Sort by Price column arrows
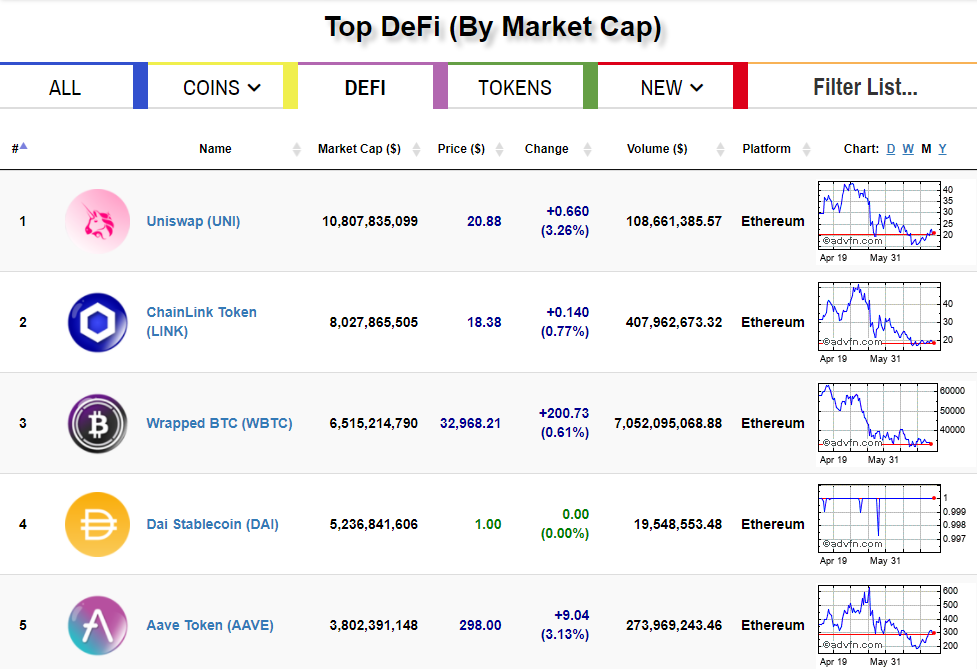 pyautogui.click(x=499, y=149)
